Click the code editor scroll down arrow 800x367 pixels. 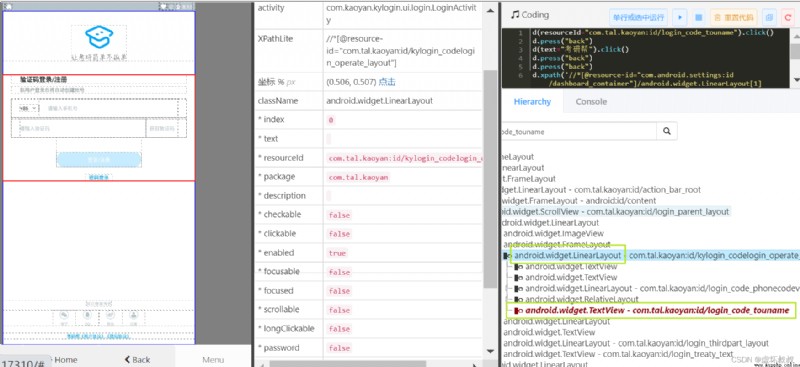(x=796, y=81)
